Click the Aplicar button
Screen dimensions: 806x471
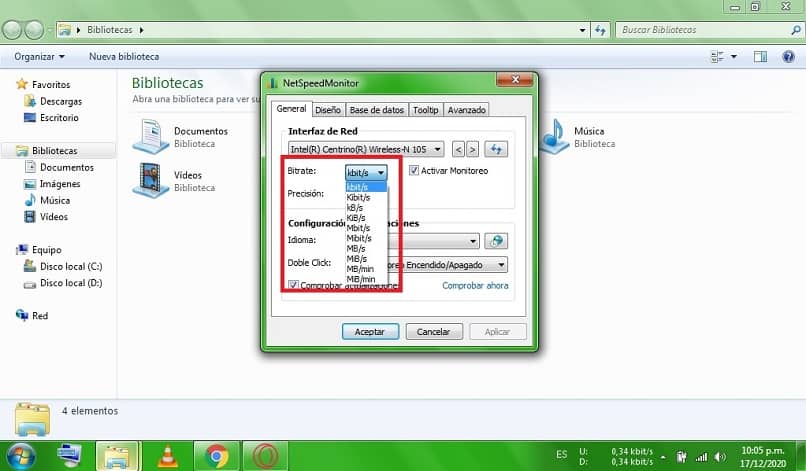click(498, 332)
